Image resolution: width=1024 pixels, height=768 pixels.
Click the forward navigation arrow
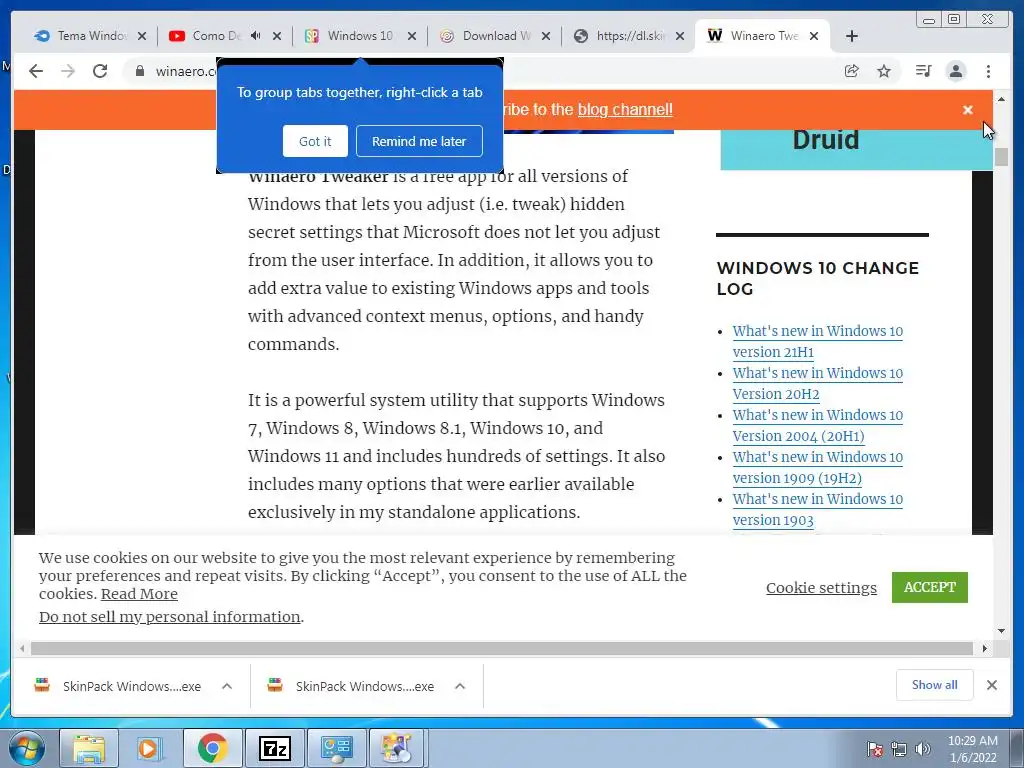[68, 71]
